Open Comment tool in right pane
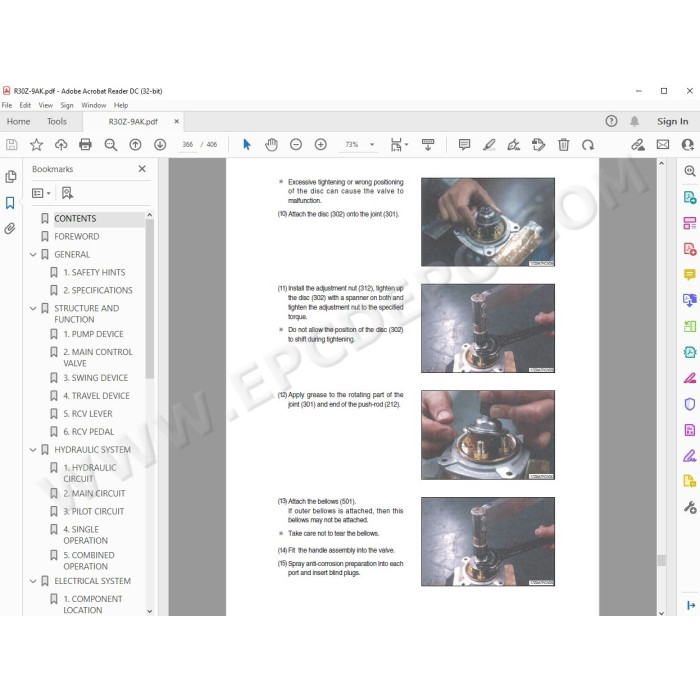This screenshot has width=700, height=700. click(689, 274)
